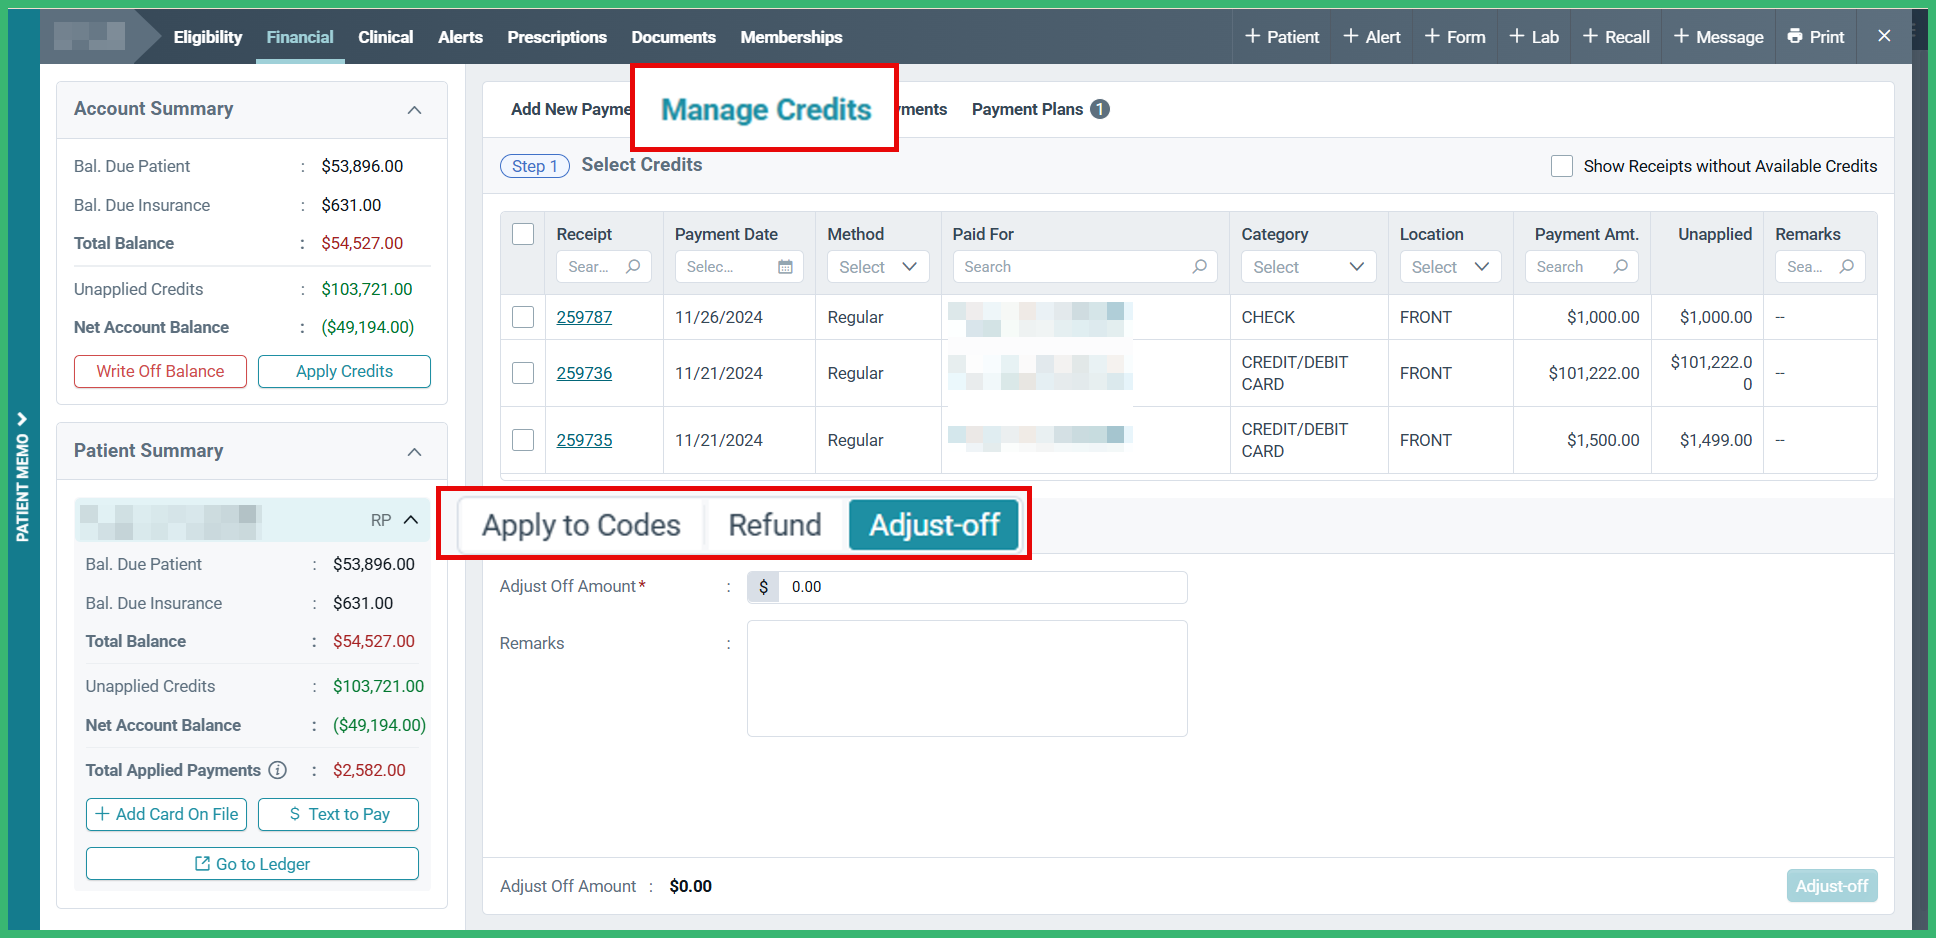This screenshot has width=1936, height=938.
Task: Compose a new Message
Action: [x=1718, y=37]
